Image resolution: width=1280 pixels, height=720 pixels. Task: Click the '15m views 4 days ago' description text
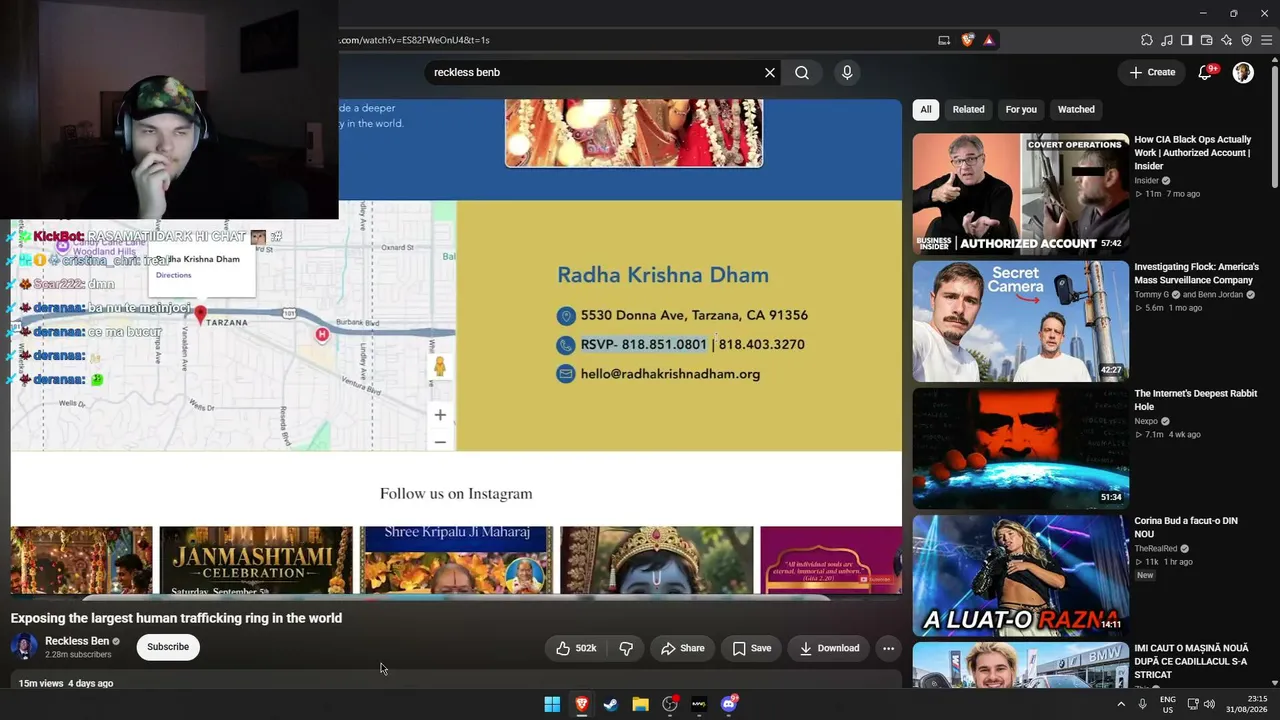coord(66,683)
